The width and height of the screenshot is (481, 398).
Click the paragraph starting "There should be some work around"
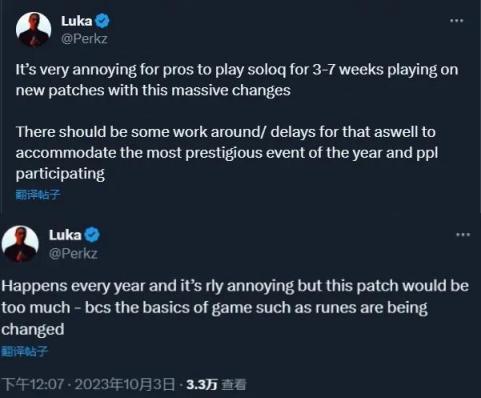(227, 153)
